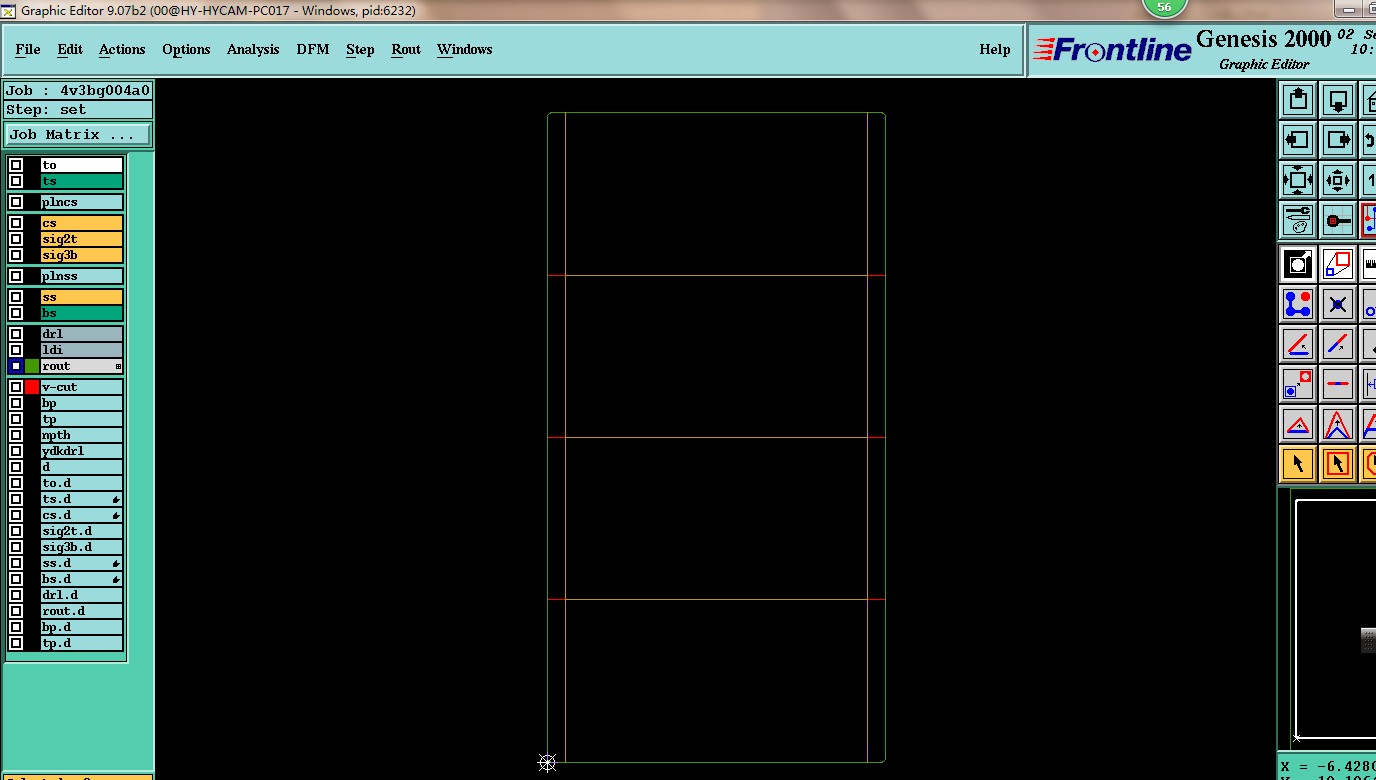Open the Actions menu

pyautogui.click(x=122, y=49)
